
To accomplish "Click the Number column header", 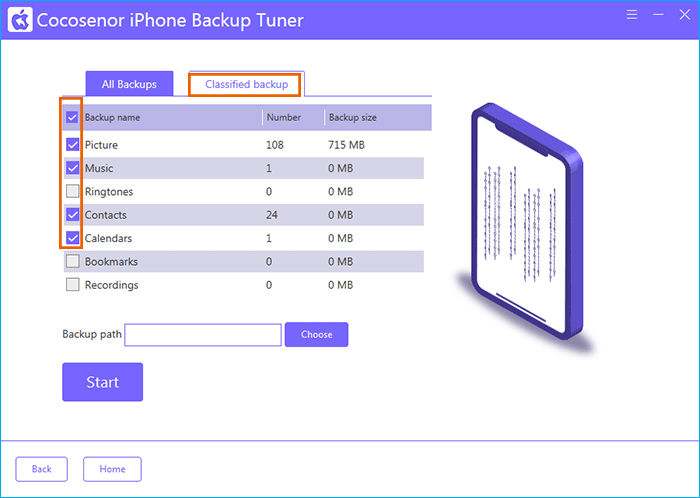I will point(283,117).
